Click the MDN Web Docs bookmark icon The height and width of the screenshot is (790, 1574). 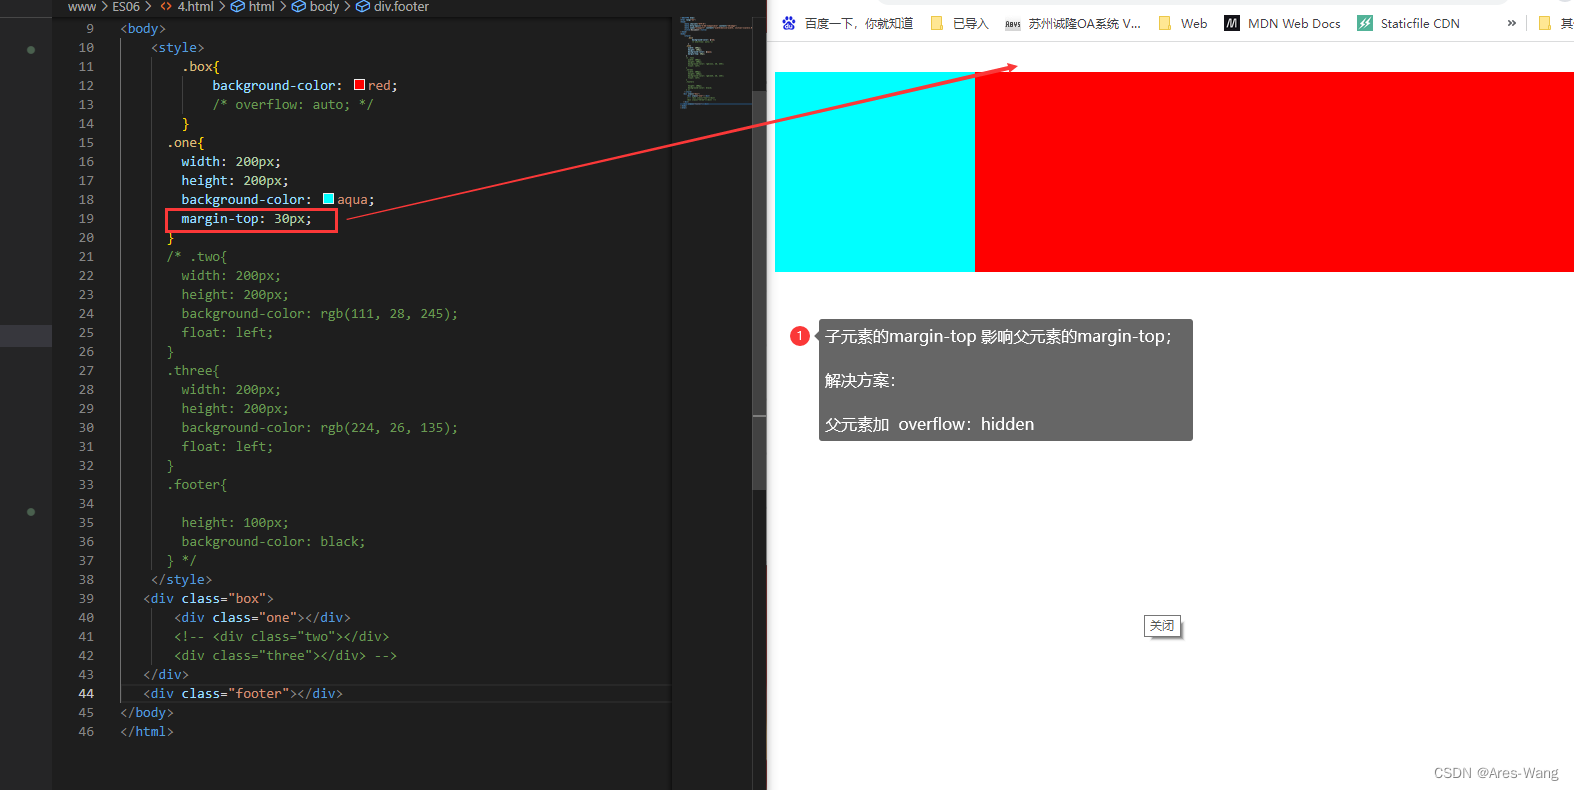click(x=1232, y=23)
